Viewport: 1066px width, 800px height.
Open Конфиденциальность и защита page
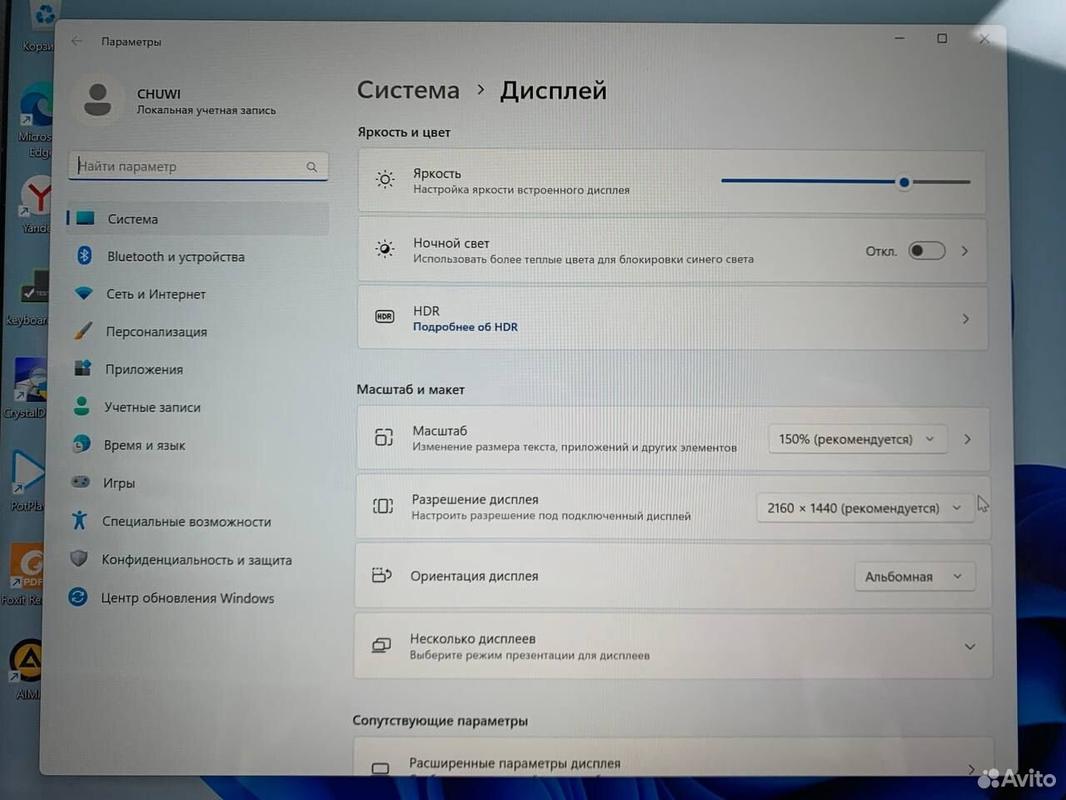tap(198, 559)
